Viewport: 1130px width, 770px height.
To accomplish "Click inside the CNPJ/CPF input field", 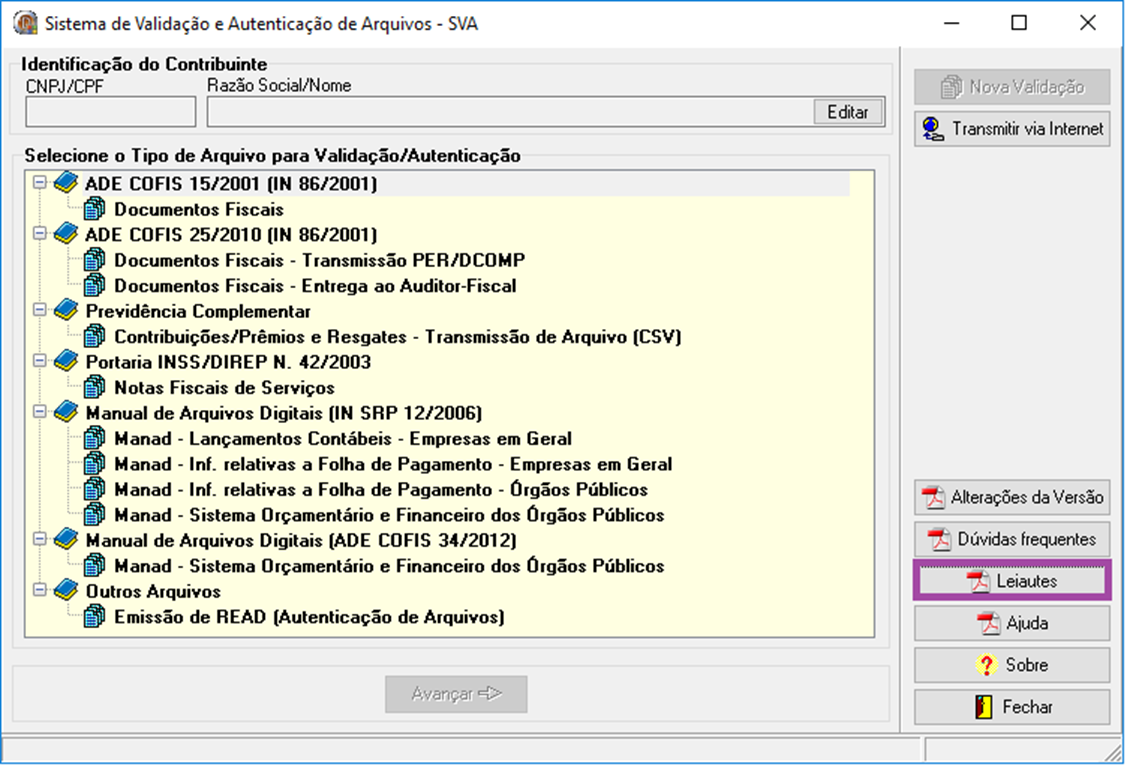I will 108,111.
